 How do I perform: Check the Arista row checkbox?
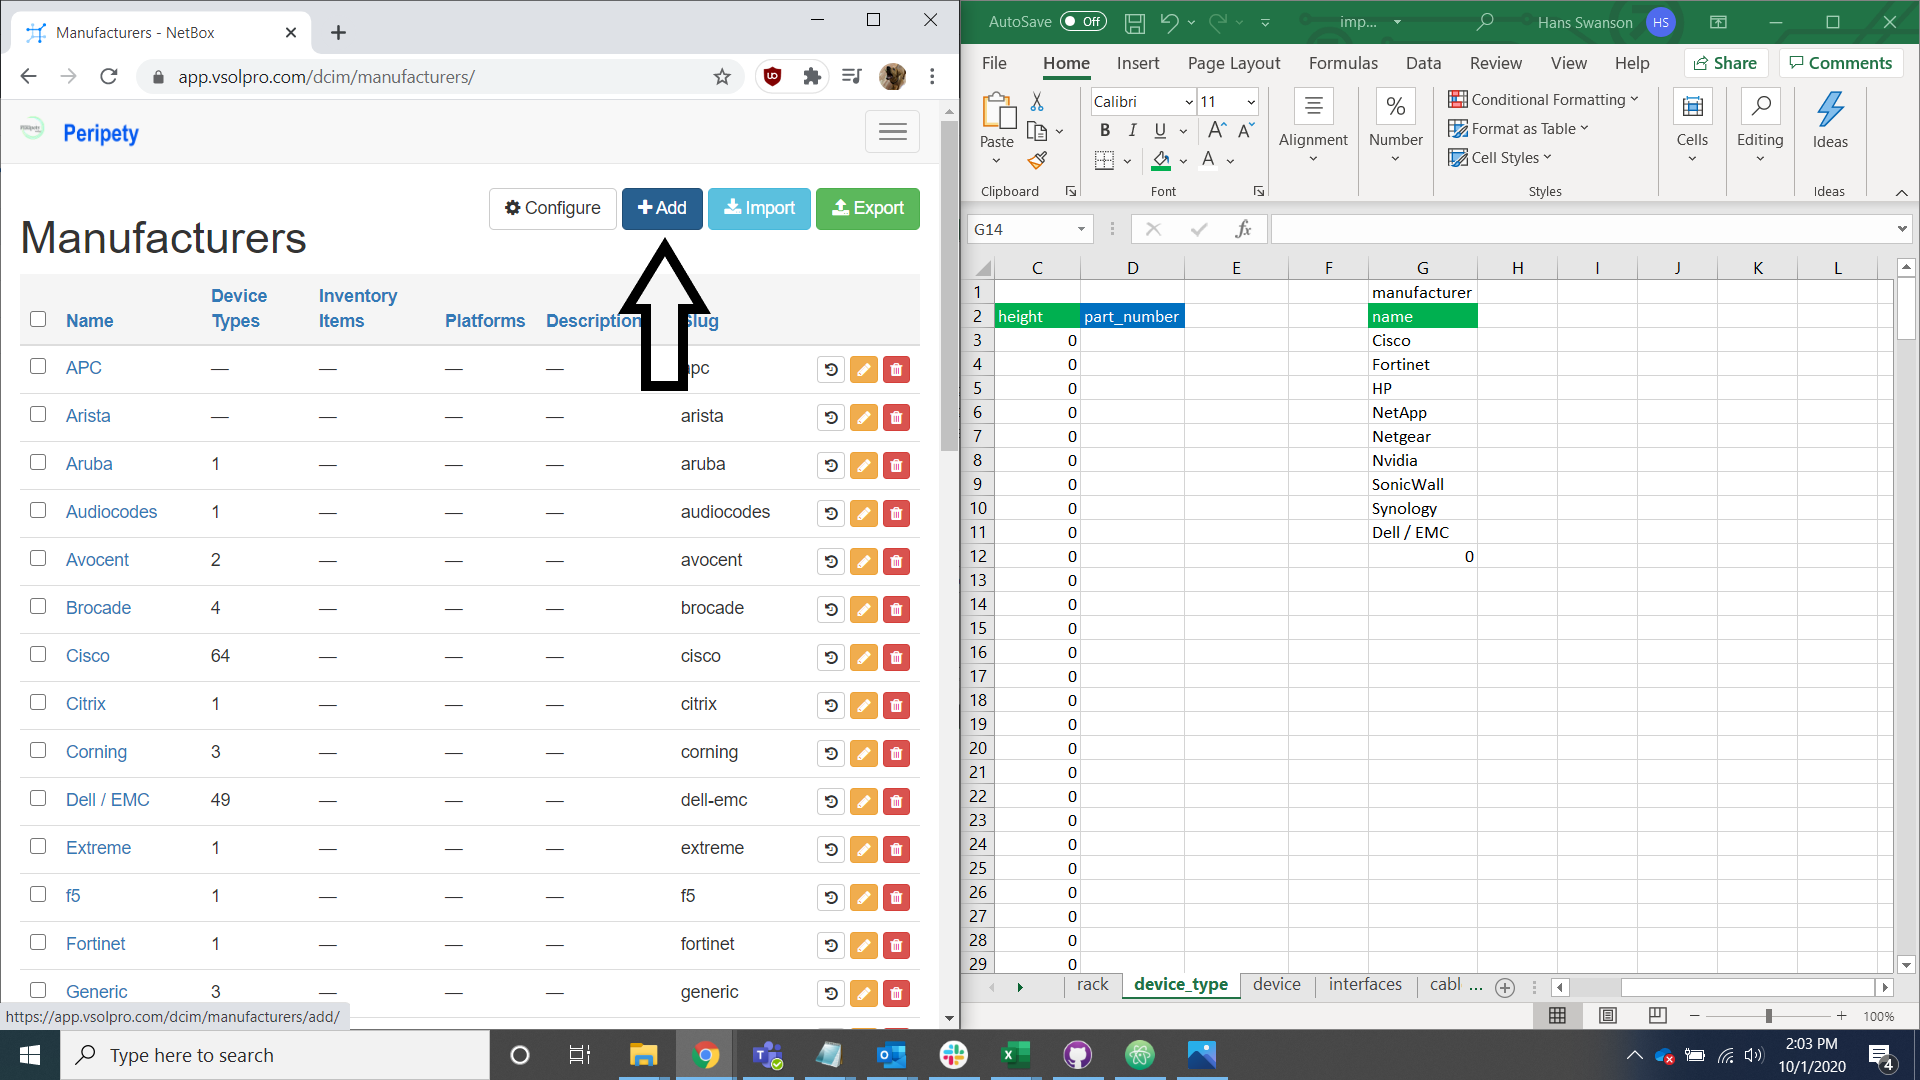(38, 414)
